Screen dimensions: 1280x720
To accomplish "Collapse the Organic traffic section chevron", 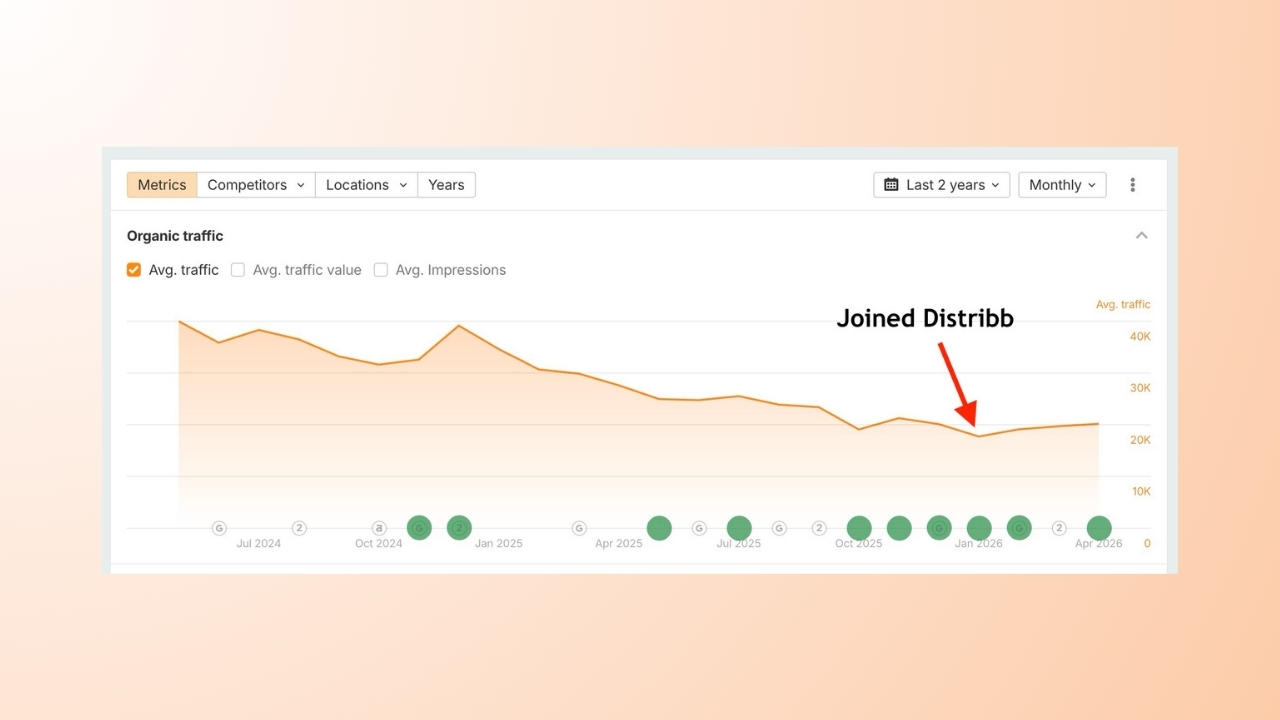I will (x=1142, y=236).
